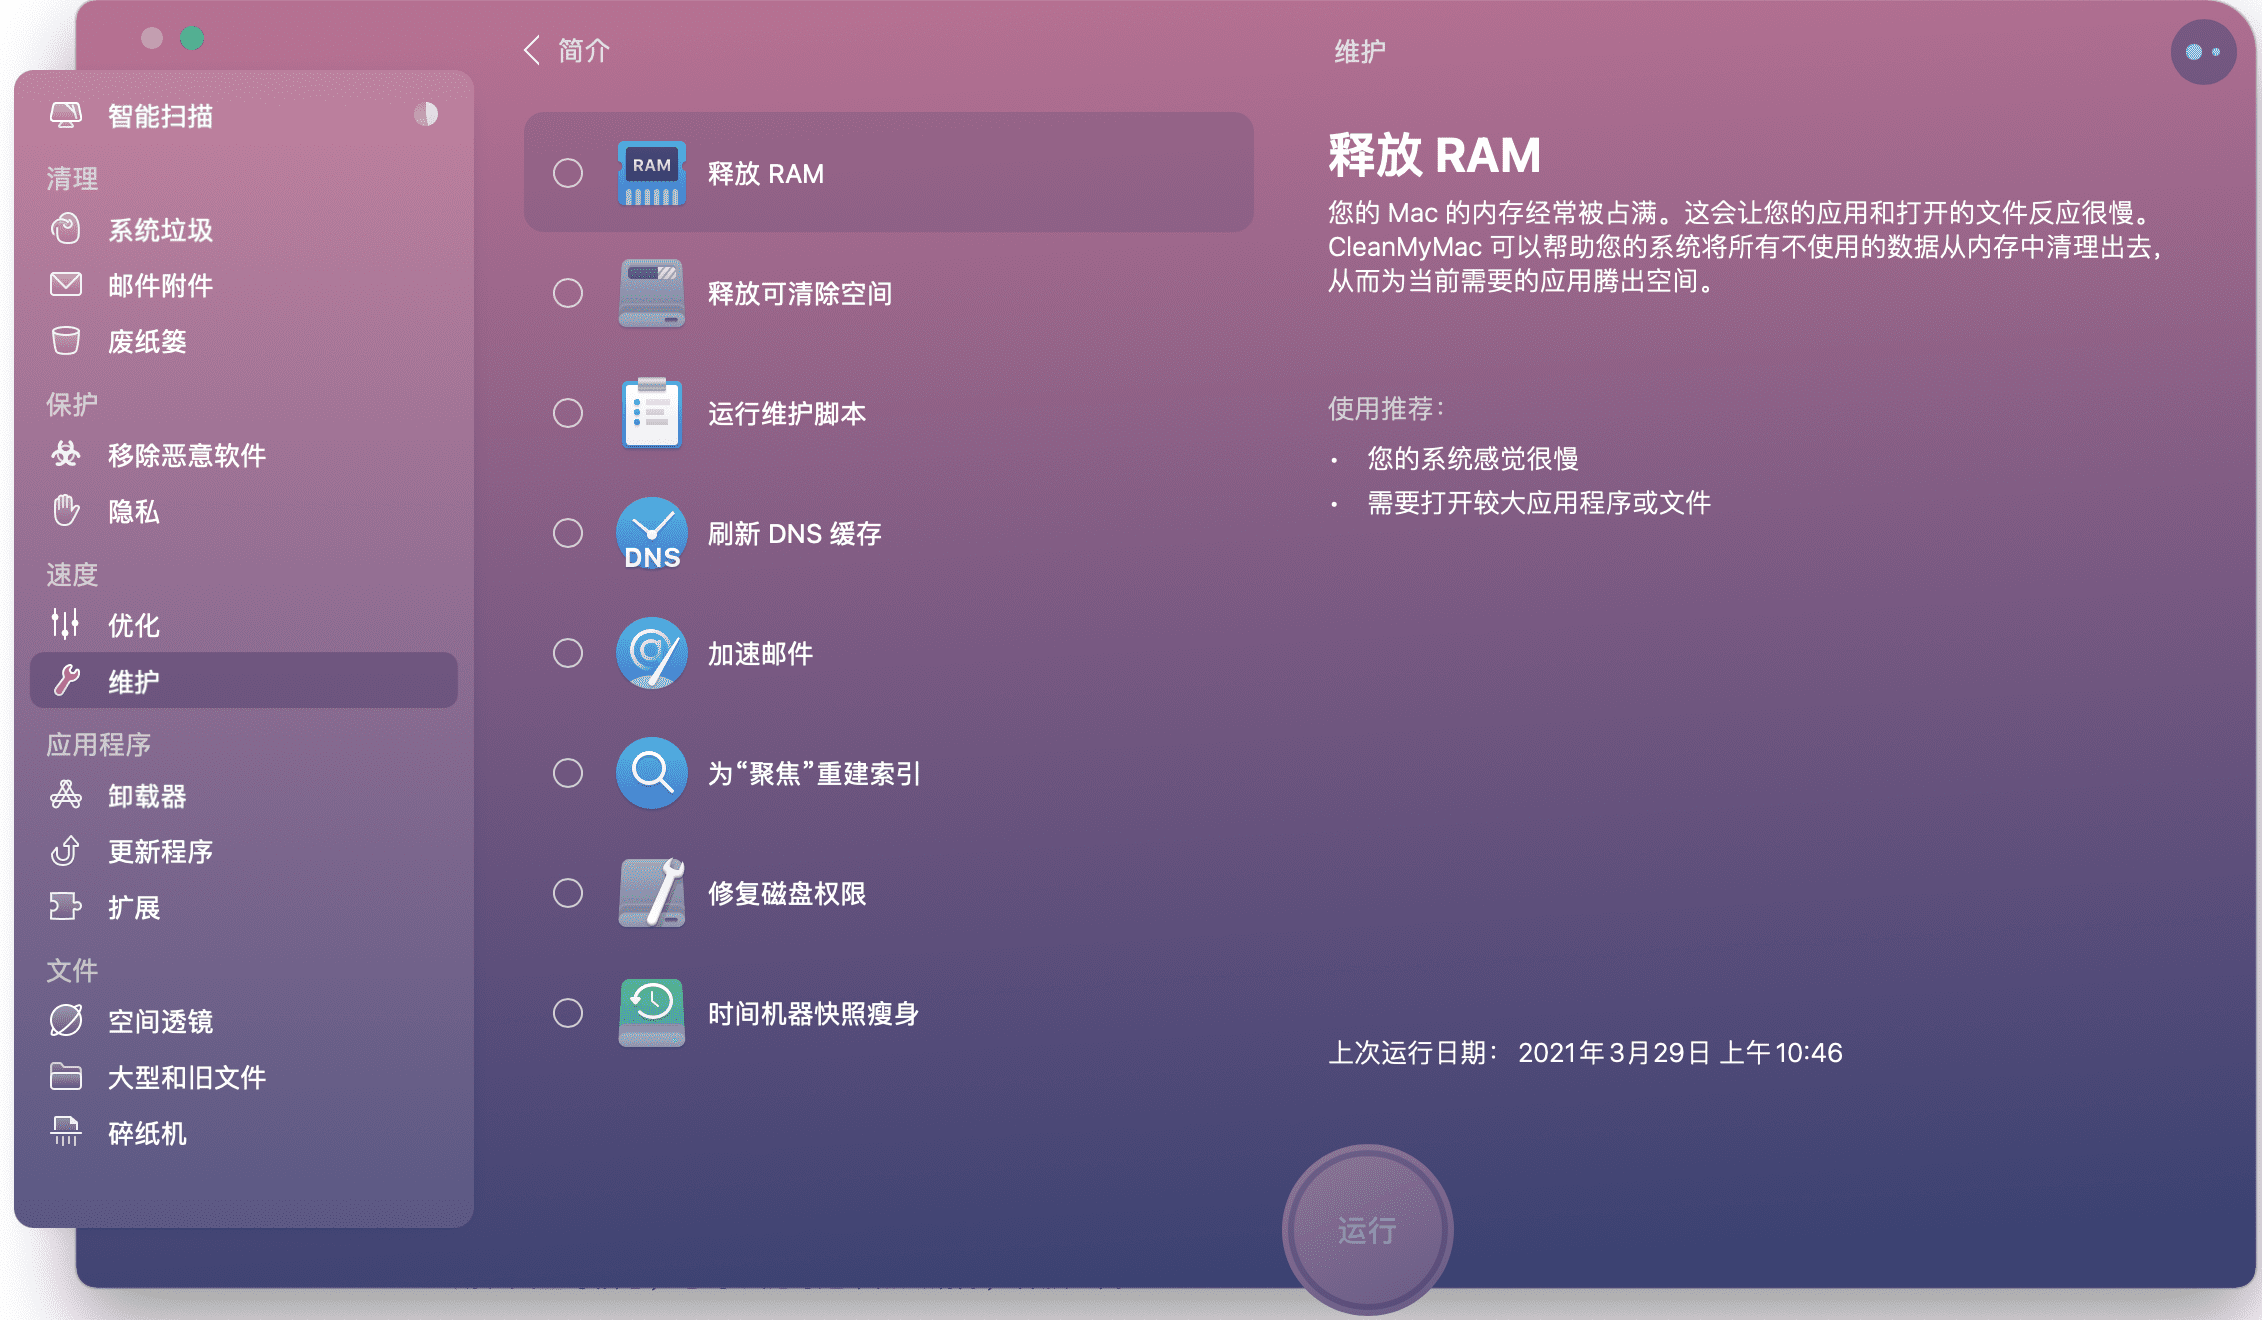The image size is (2262, 1320).
Task: Click the 运行维护脚本 task label
Action: coord(787,413)
